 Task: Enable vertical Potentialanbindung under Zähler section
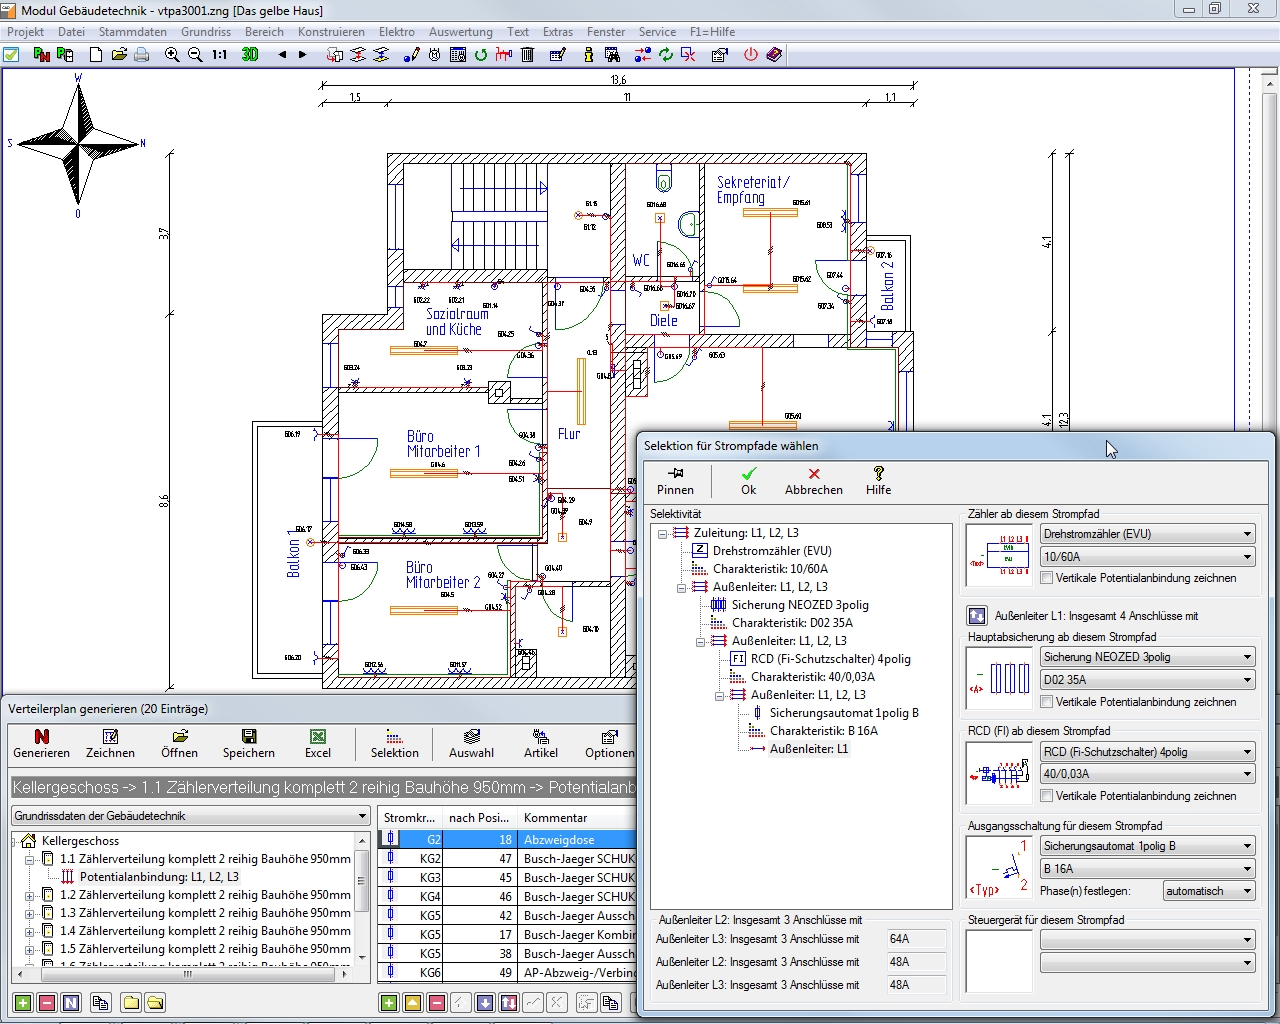1047,578
